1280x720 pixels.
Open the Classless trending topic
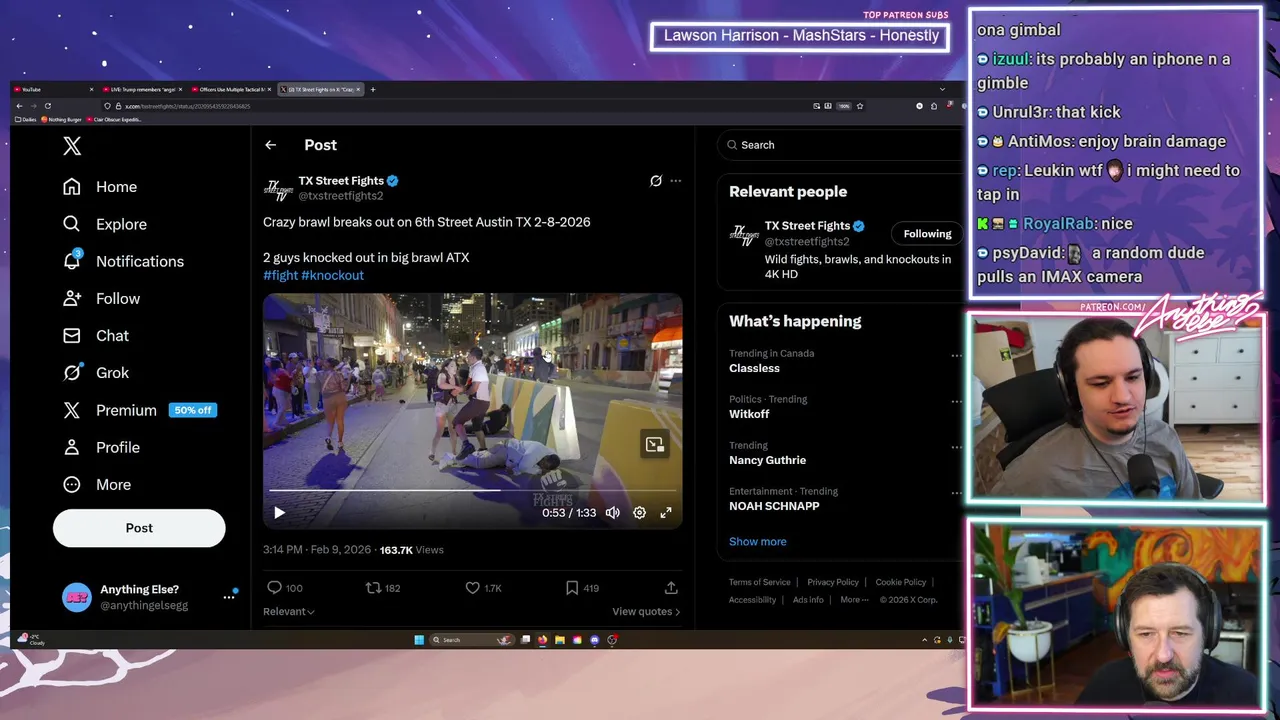coord(754,368)
